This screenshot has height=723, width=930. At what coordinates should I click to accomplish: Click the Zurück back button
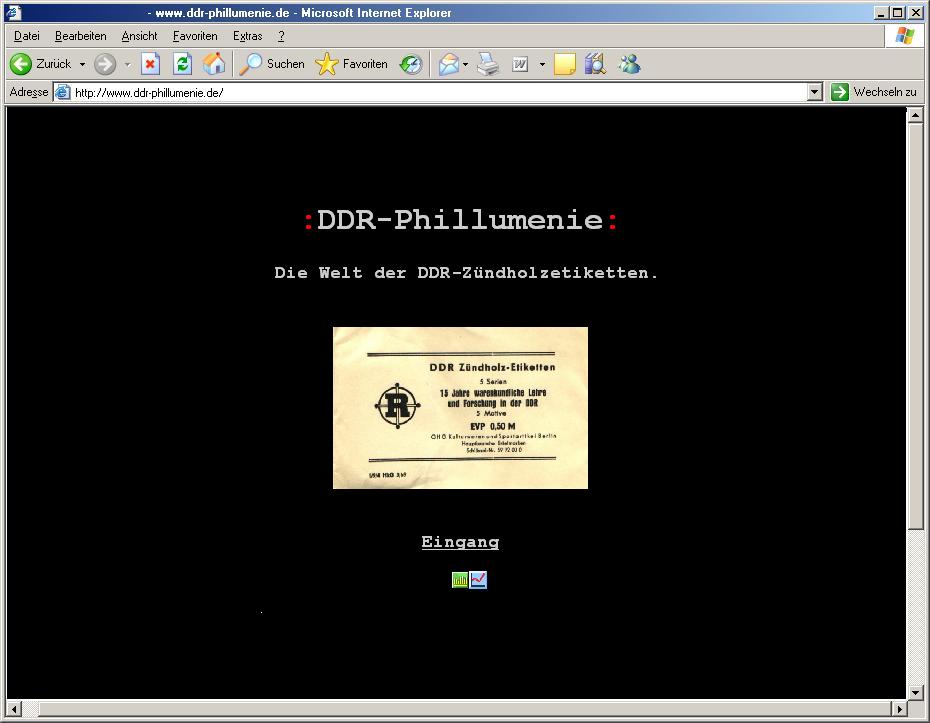point(41,64)
